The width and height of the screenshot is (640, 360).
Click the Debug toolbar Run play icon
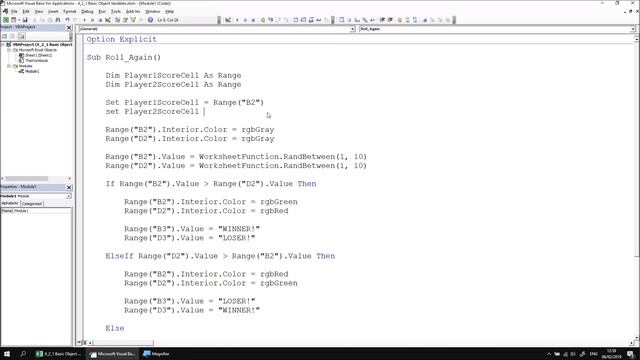tap(237, 20)
